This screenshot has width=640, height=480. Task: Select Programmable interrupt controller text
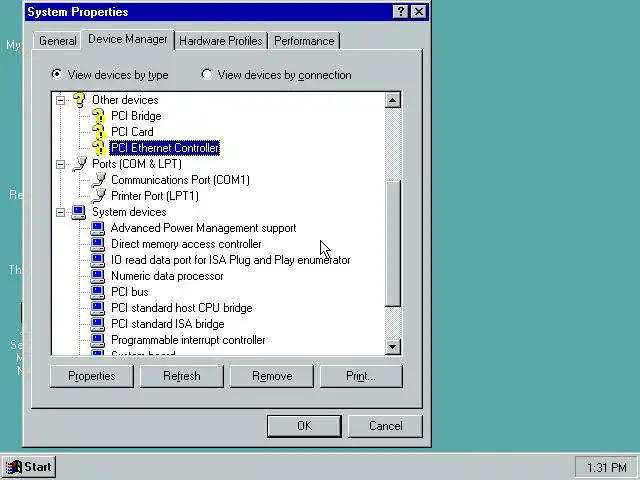[188, 340]
